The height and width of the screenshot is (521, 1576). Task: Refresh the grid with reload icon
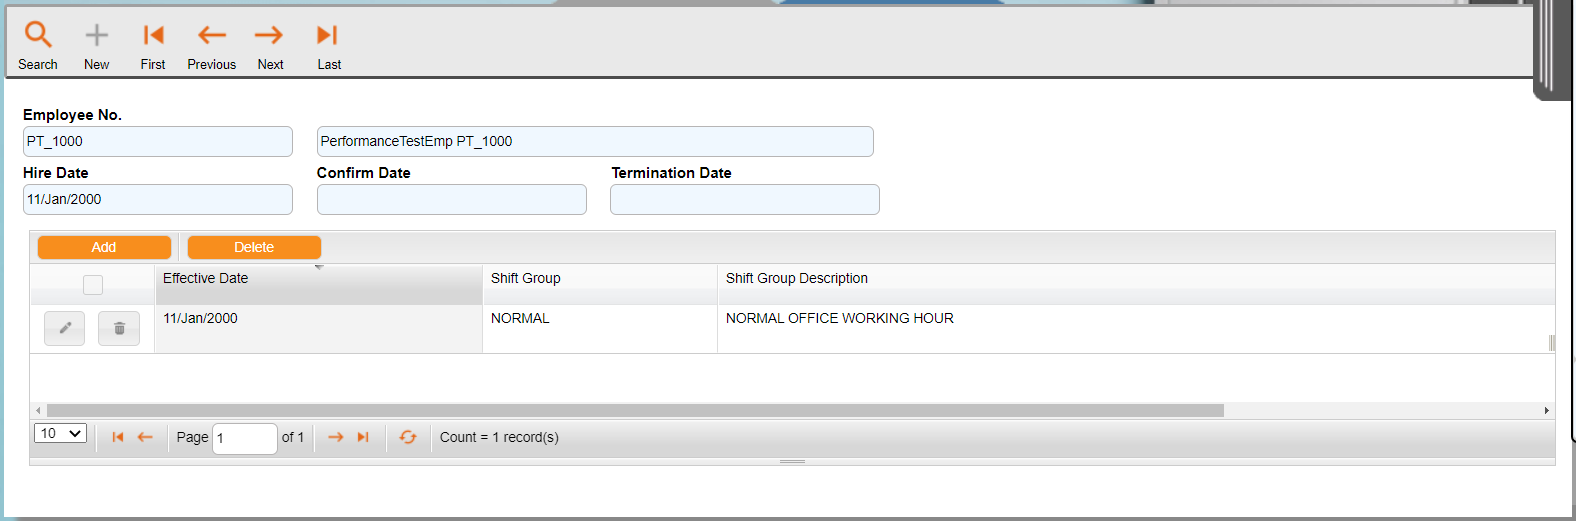point(408,437)
